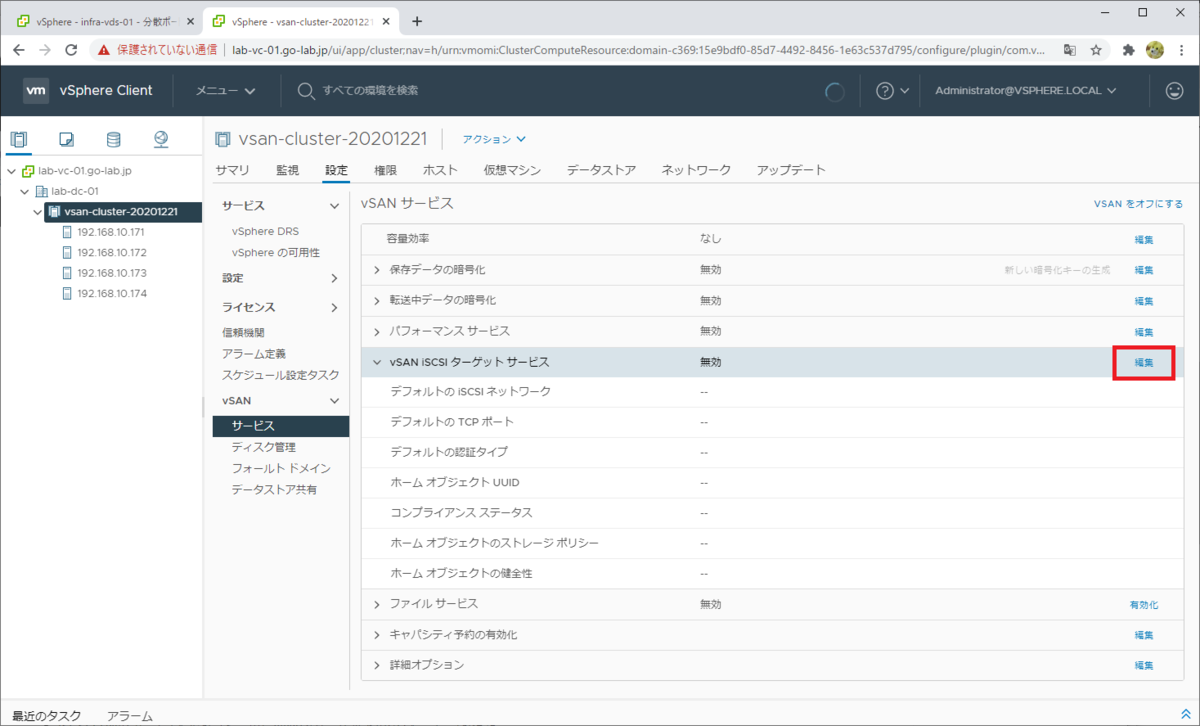The height and width of the screenshot is (726, 1200).
Task: Click the bookmark star icon
Action: coord(1096,49)
